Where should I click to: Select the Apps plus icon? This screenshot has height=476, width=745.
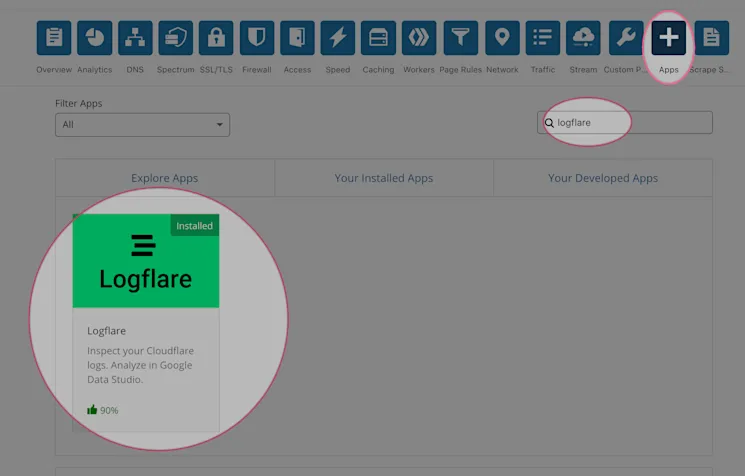click(x=669, y=38)
